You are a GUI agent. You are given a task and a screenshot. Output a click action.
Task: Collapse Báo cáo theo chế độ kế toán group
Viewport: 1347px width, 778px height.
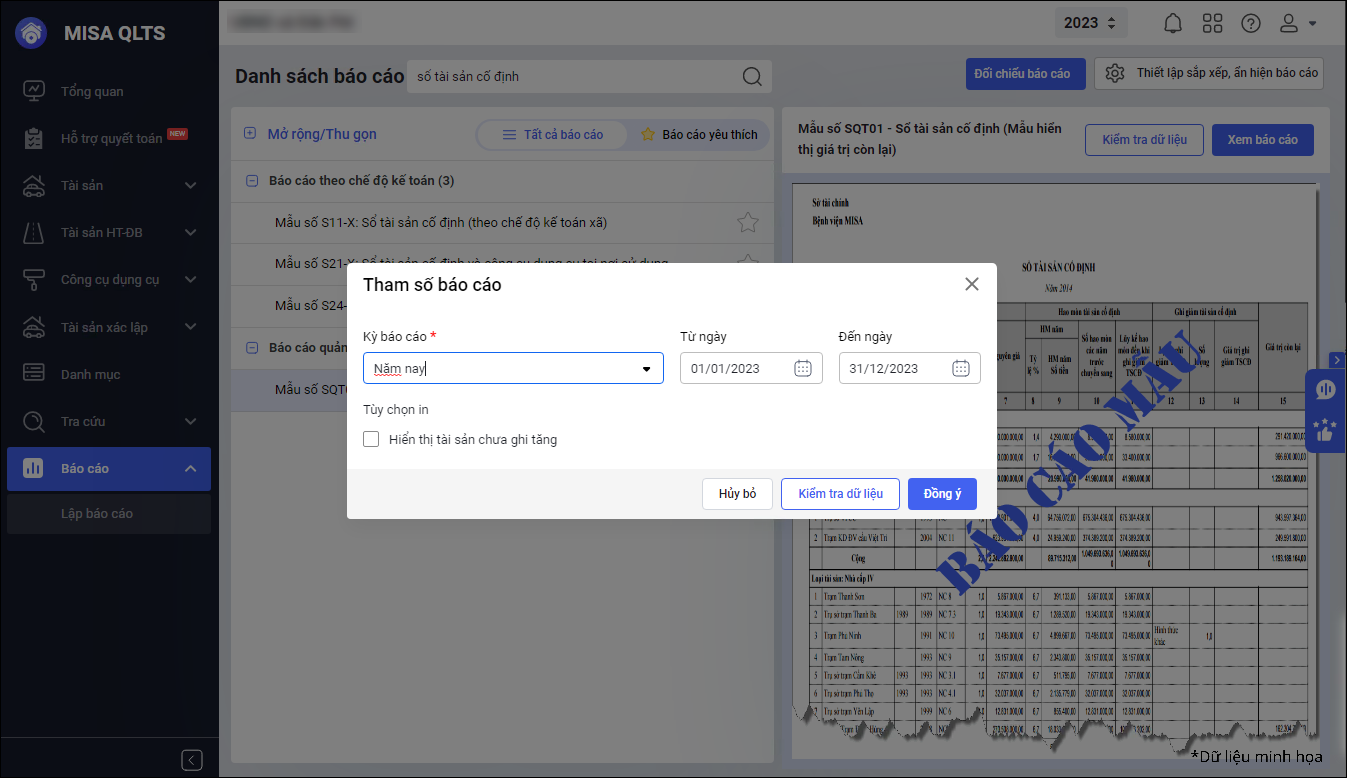point(251,181)
